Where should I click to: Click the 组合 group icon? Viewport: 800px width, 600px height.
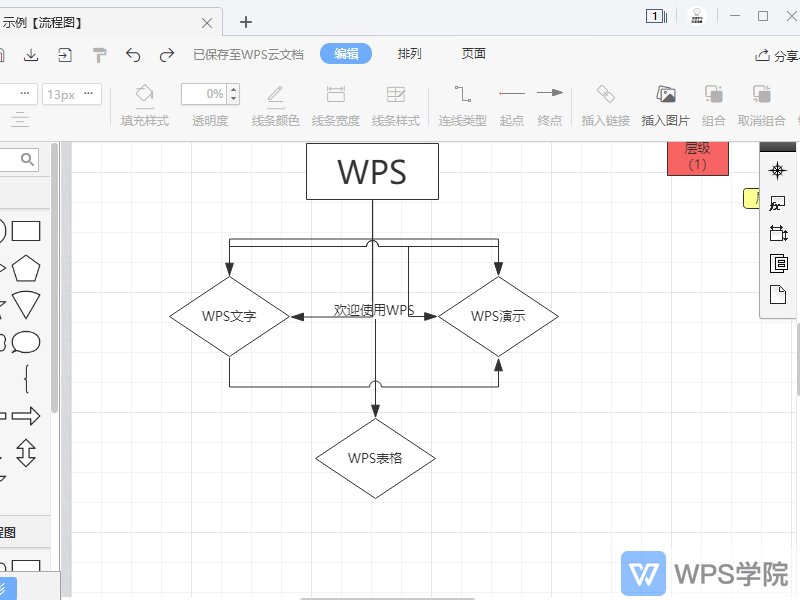point(713,94)
